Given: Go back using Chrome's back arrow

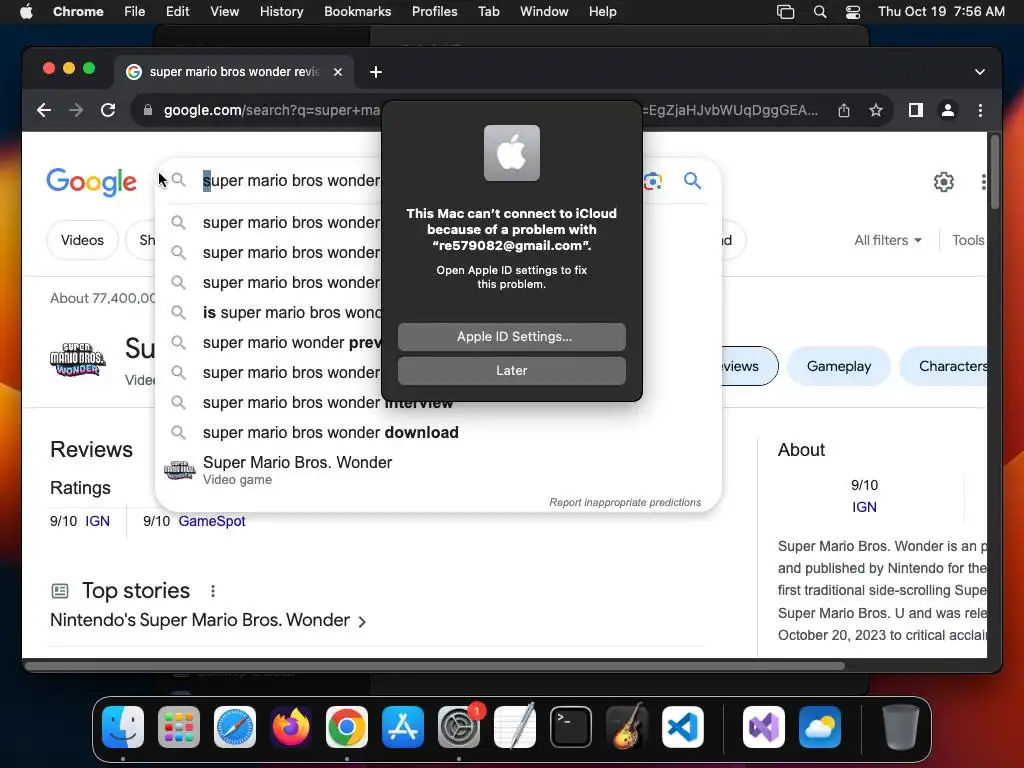Looking at the screenshot, I should coord(44,110).
